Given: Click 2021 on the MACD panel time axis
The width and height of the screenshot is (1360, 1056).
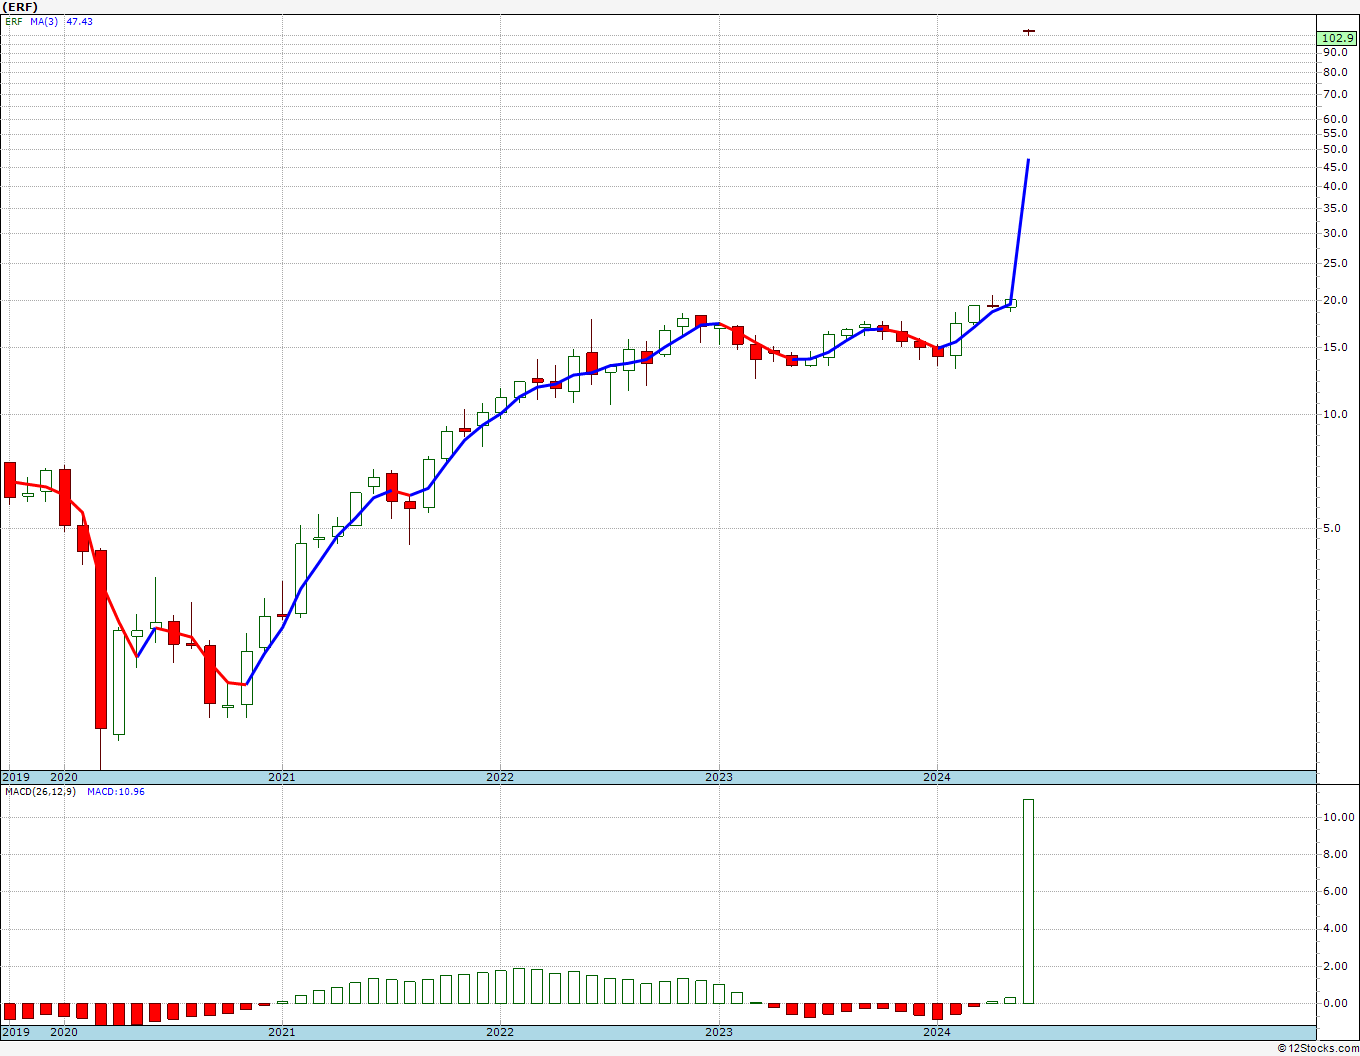Looking at the screenshot, I should coord(281,1031).
